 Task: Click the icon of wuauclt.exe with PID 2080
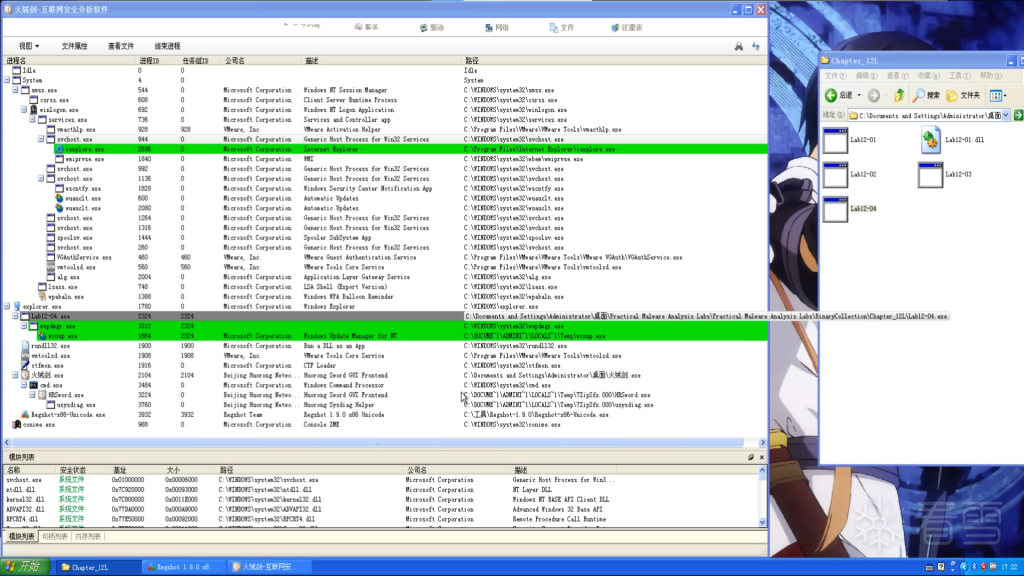59,208
